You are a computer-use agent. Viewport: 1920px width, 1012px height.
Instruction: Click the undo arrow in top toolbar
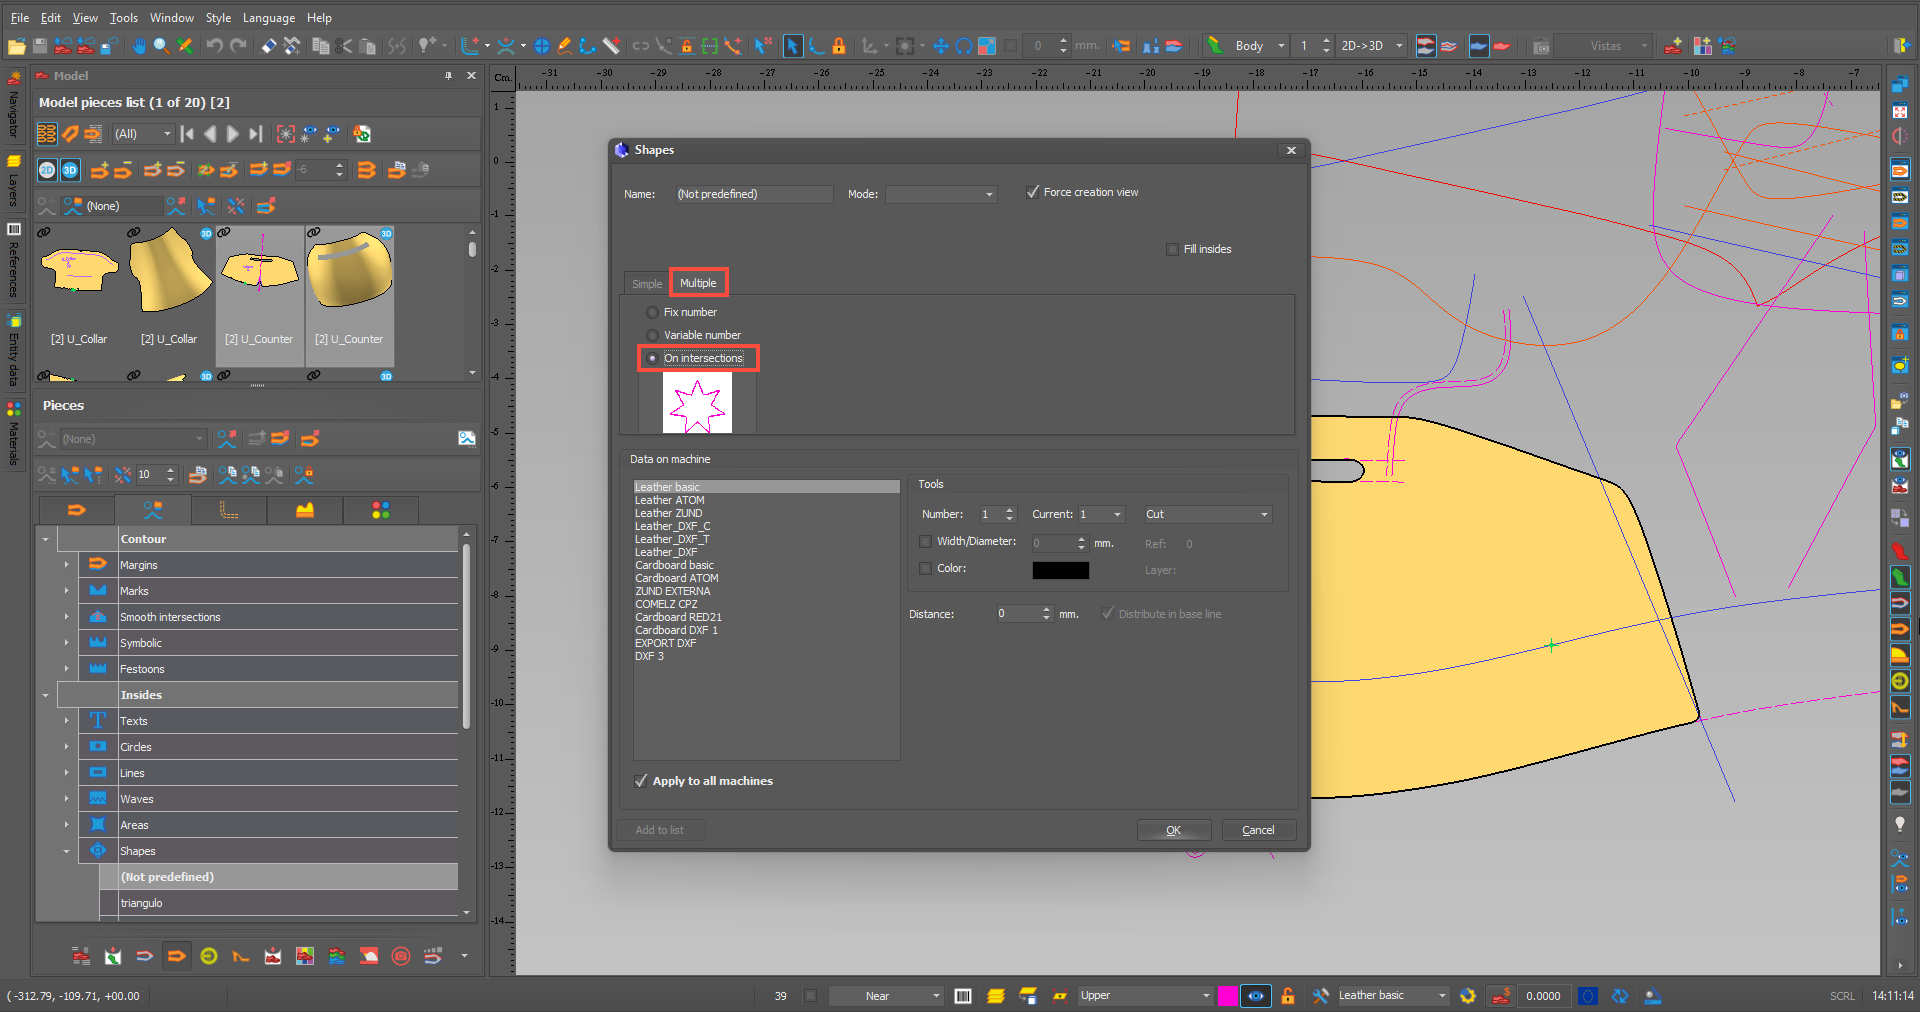(214, 46)
